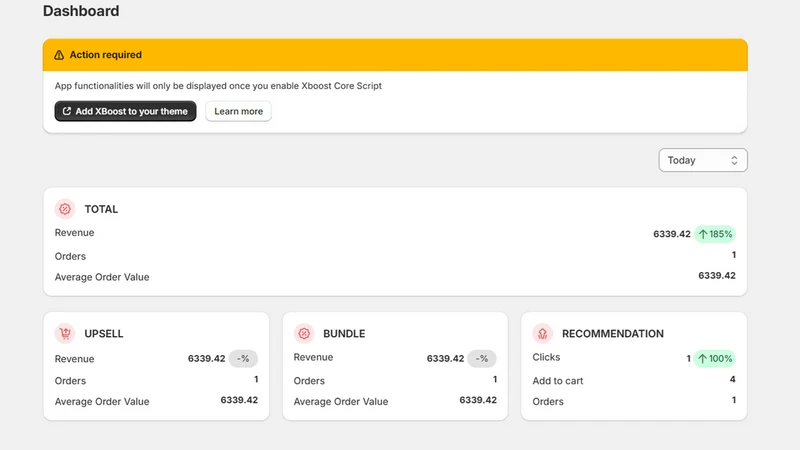
Task: Click the Orders label in UPSELL card
Action: coord(70,381)
